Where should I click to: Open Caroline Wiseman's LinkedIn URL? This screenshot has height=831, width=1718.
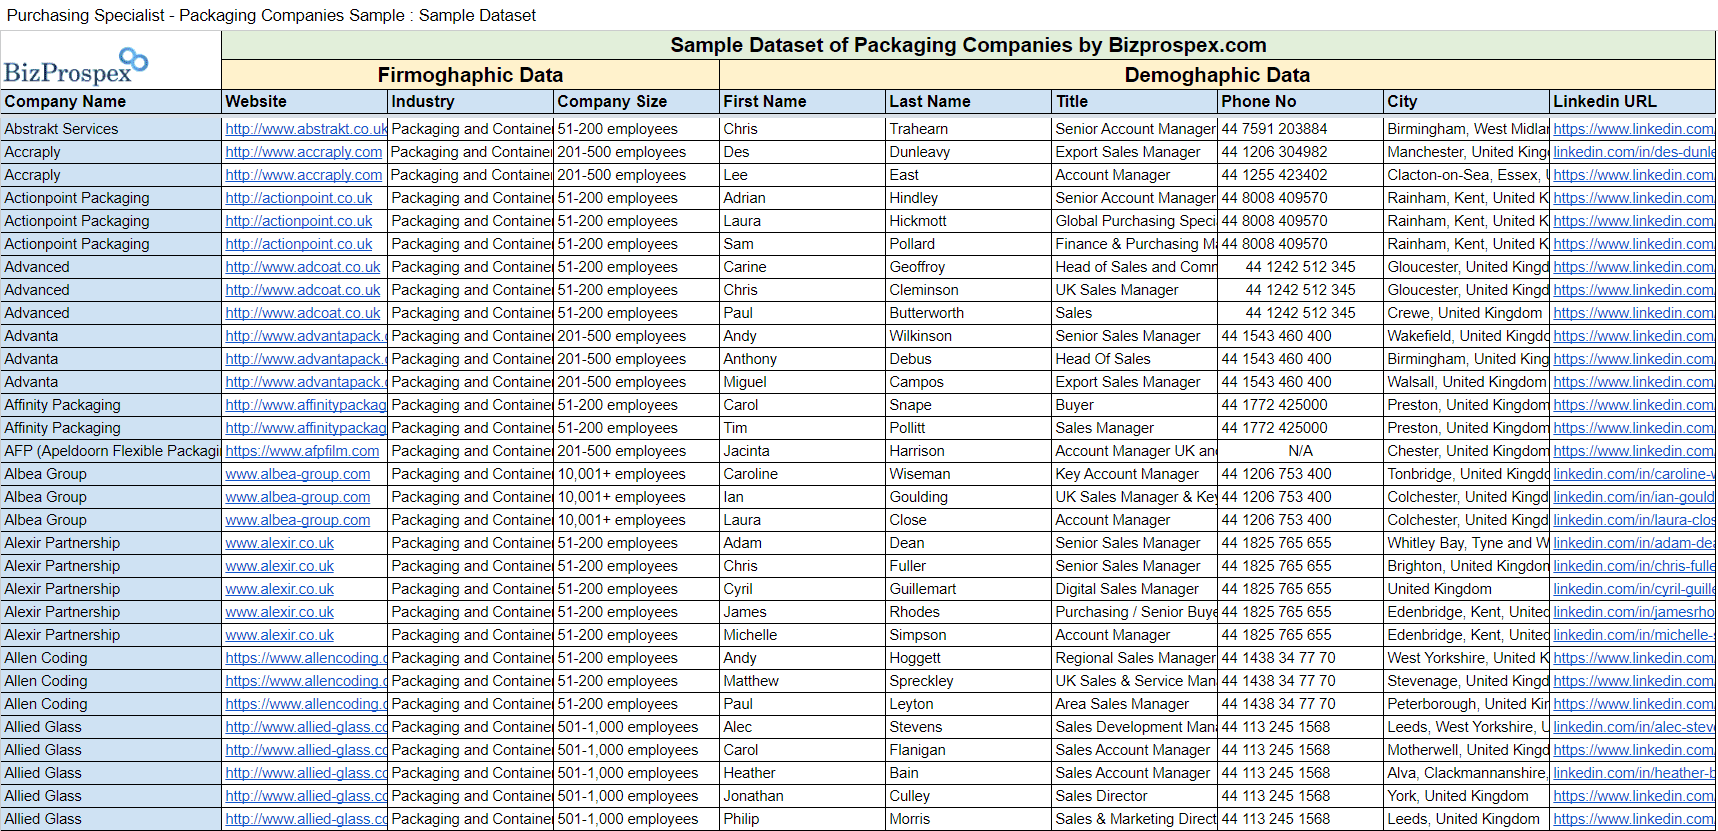pyautogui.click(x=1633, y=474)
